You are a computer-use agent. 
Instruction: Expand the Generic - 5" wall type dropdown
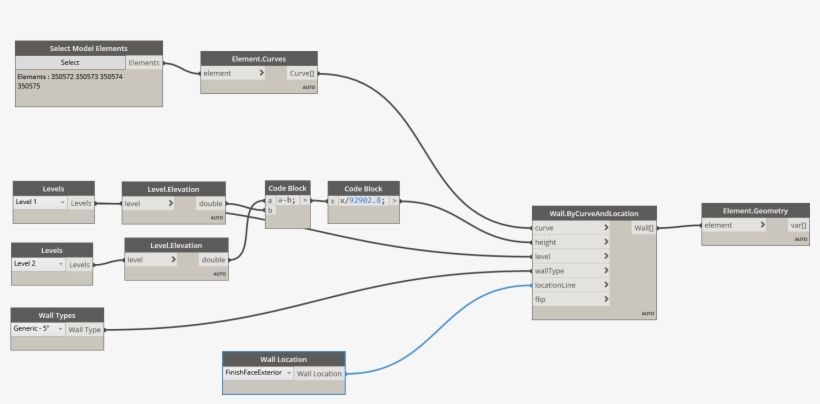[x=38, y=329]
